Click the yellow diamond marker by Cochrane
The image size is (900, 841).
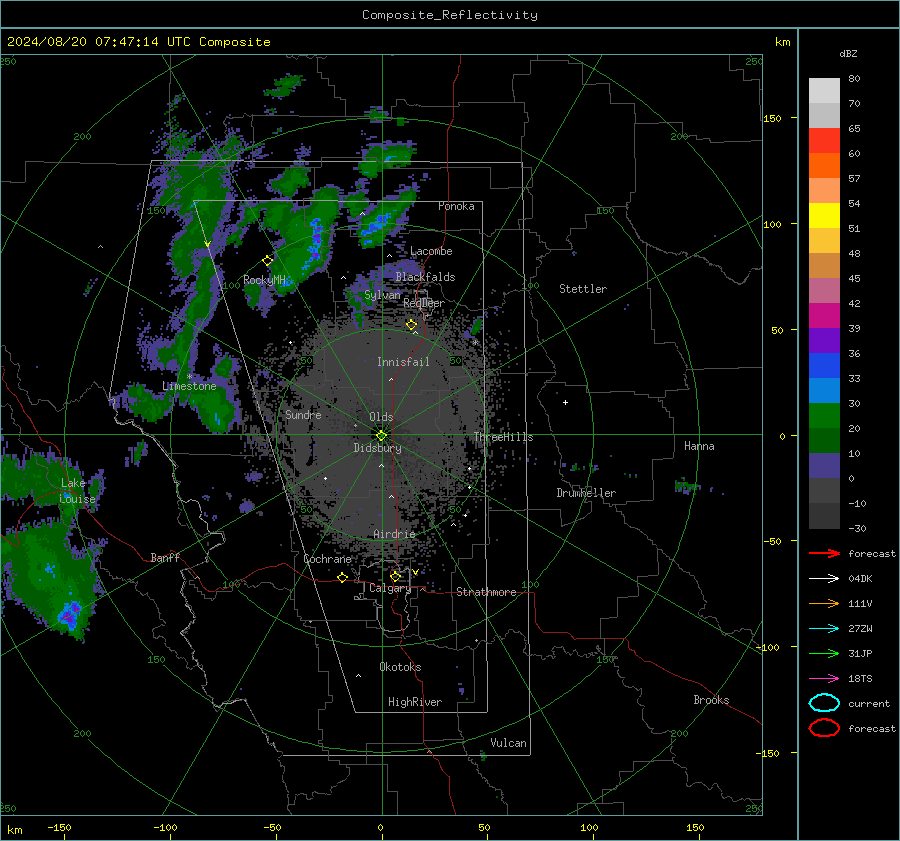coord(343,578)
